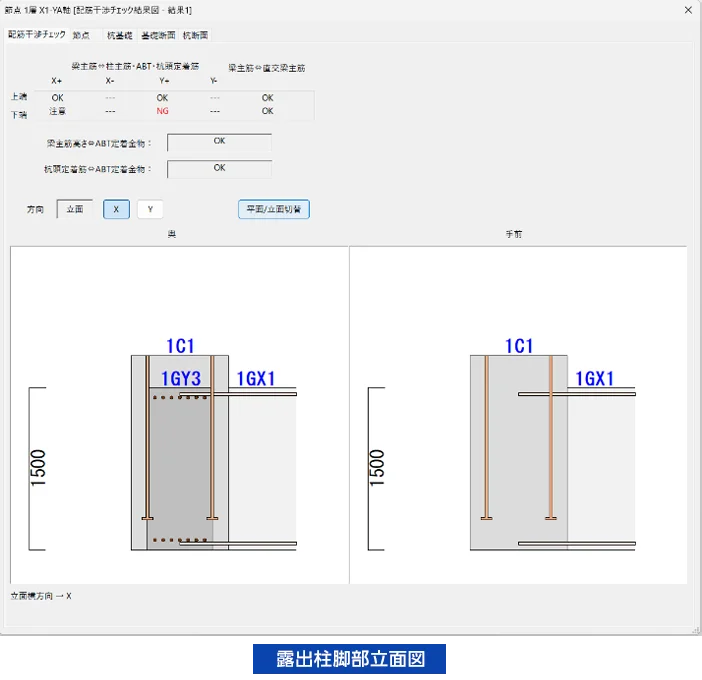The image size is (702, 680).
Task: Click the 1500 dimension in the right drawing
Action: coord(377,468)
